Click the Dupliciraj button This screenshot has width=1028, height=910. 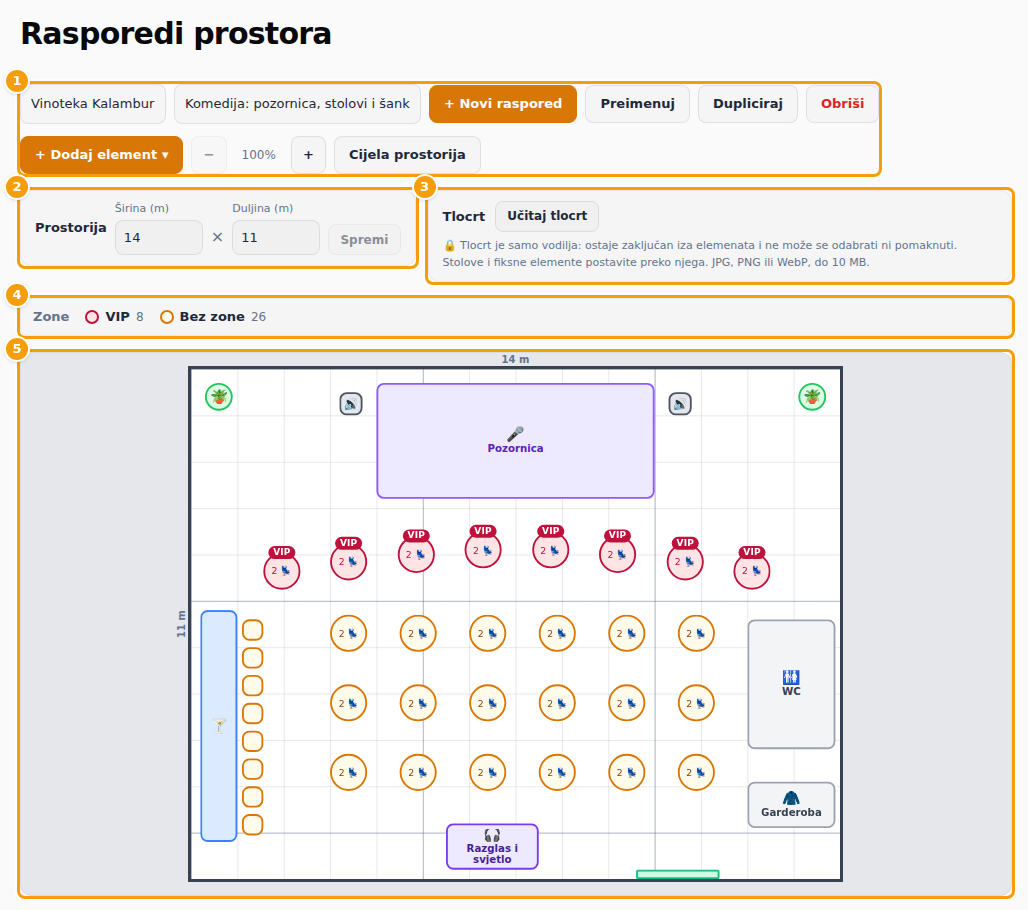(748, 104)
